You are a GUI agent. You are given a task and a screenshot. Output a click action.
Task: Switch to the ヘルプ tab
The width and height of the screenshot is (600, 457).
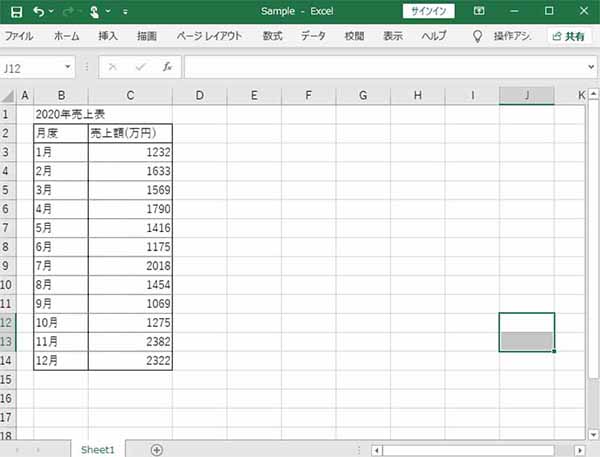click(x=434, y=36)
